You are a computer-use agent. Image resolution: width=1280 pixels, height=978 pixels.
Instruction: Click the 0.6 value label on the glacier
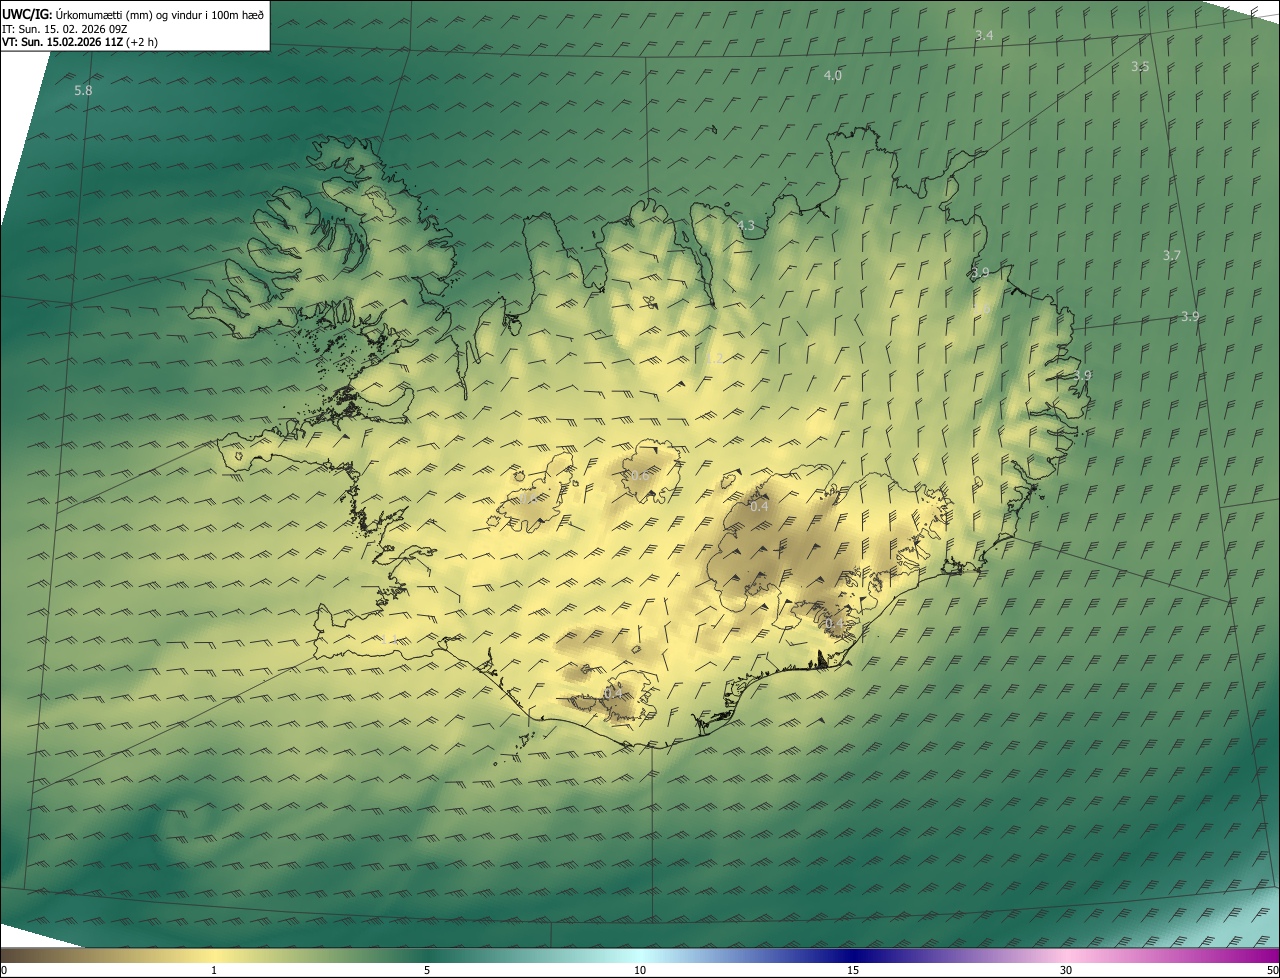click(640, 475)
